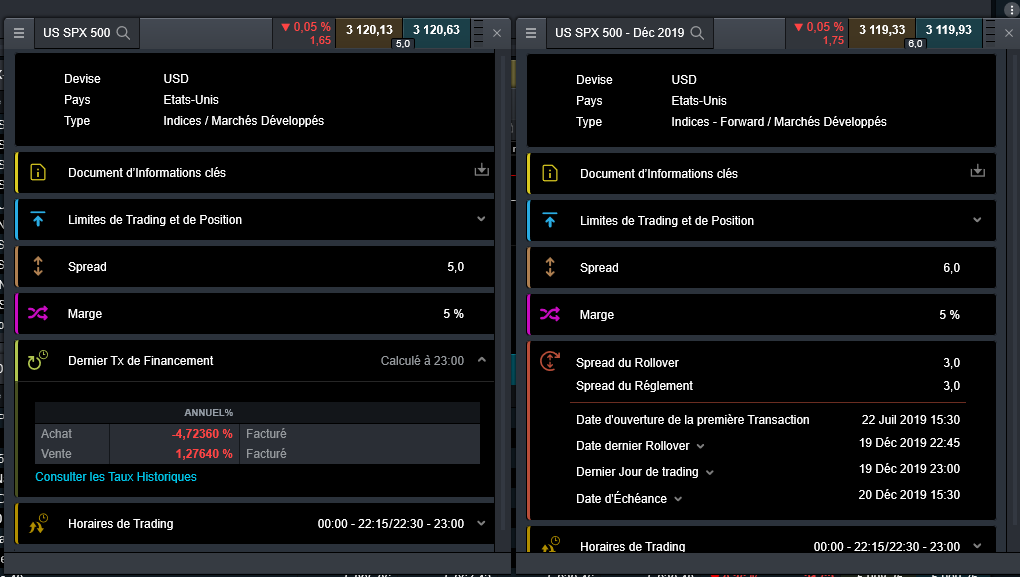
Task: Click the date 22 Juil 2019 15:30
Action: point(911,420)
